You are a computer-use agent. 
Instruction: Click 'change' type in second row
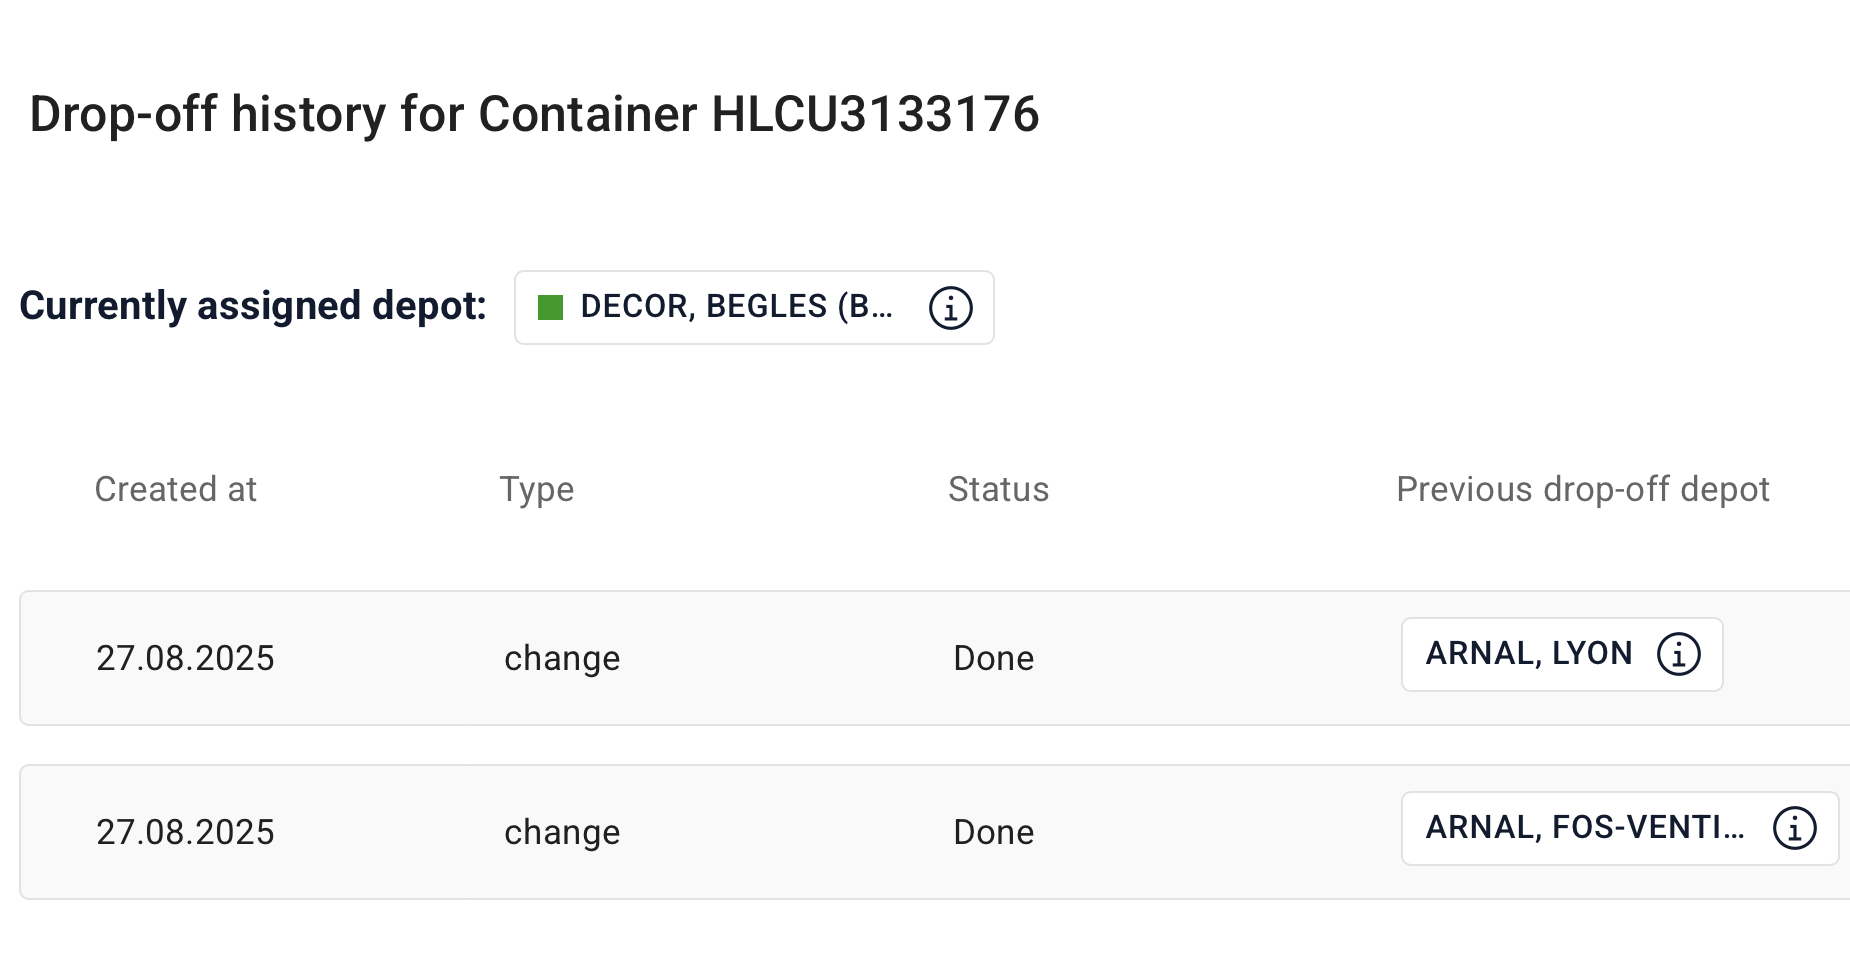coord(562,833)
